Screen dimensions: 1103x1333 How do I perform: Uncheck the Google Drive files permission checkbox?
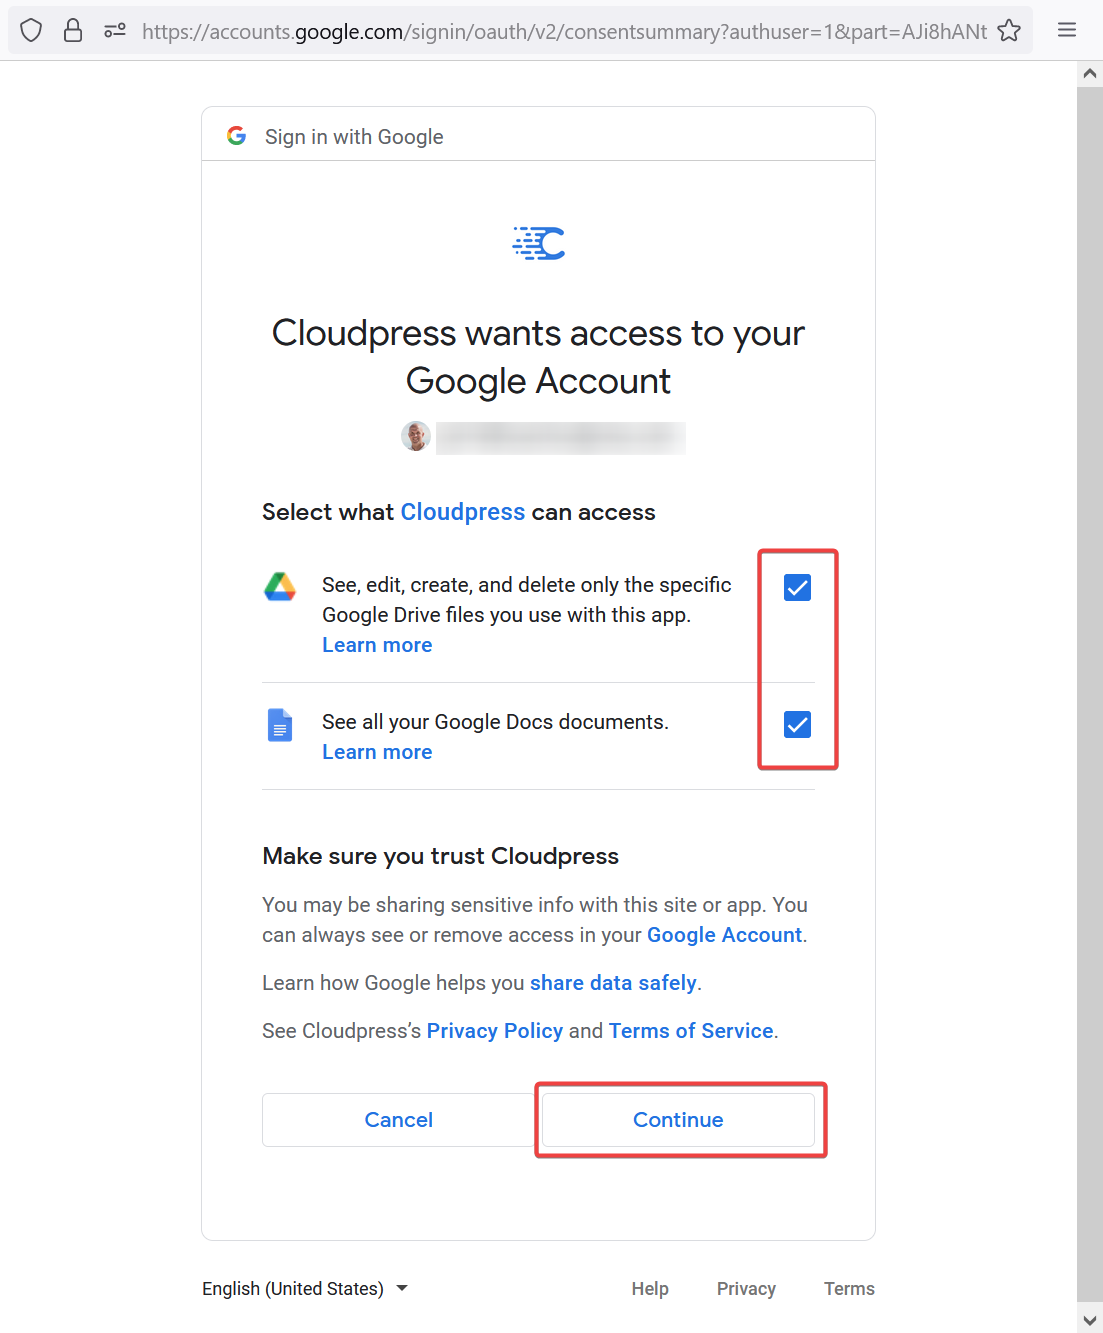[x=797, y=587]
